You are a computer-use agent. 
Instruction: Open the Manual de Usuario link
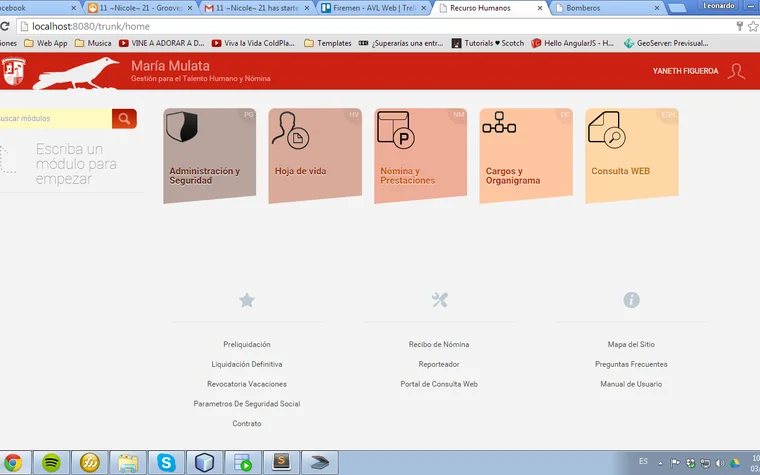[x=631, y=384]
